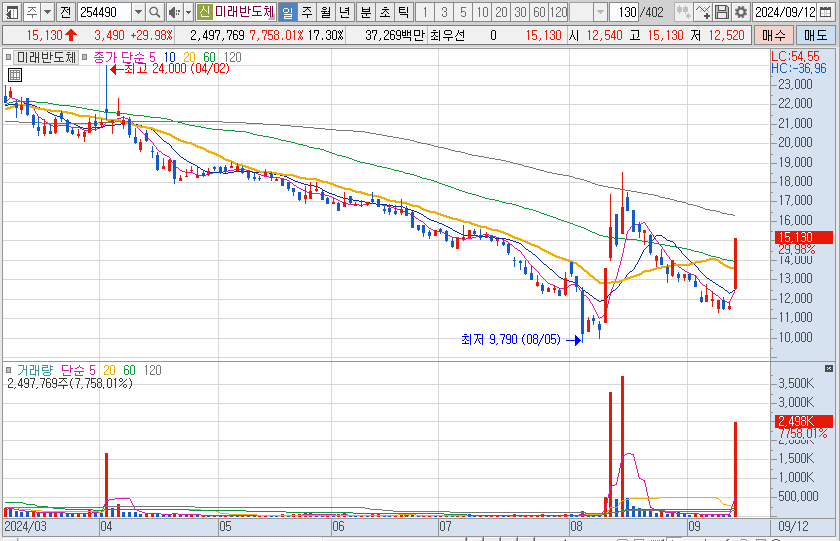Choose the 120 interval button
This screenshot has height=541, width=840.
(559, 12)
